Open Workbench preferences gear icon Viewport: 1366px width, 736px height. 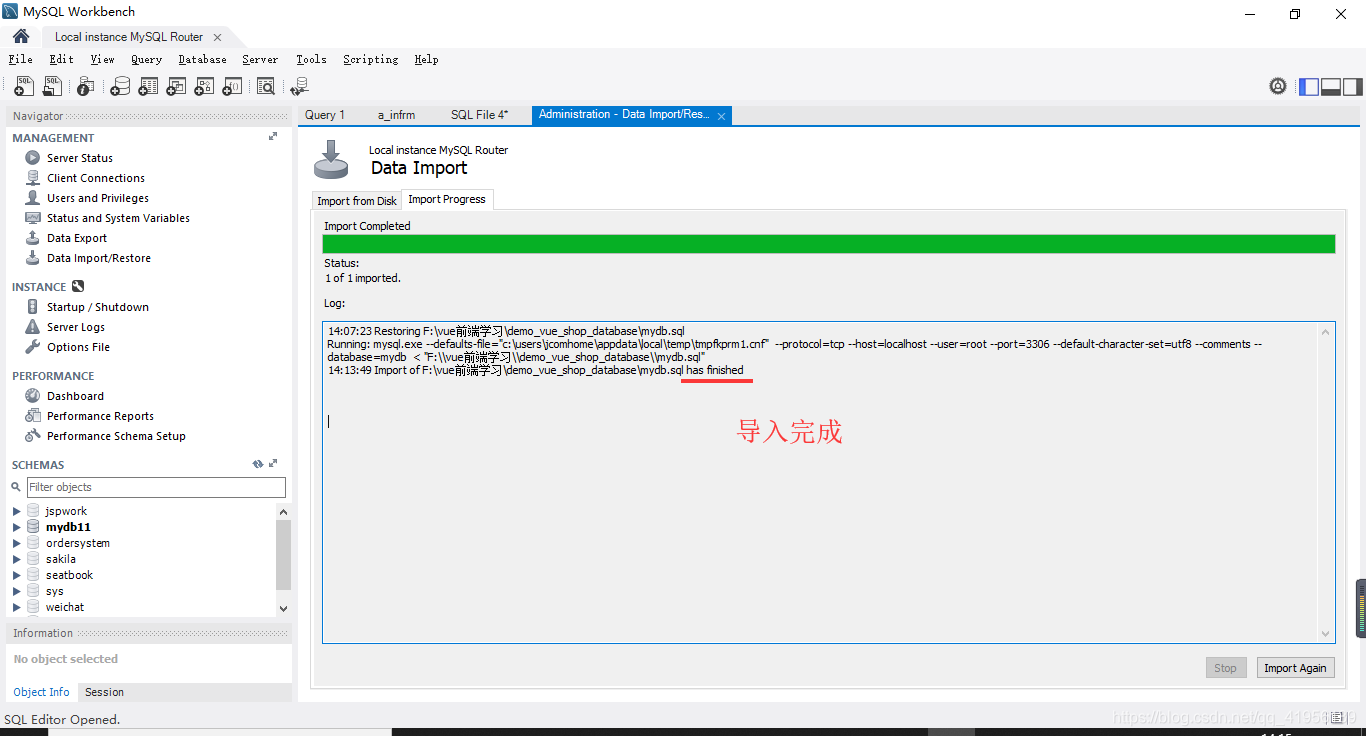1278,86
